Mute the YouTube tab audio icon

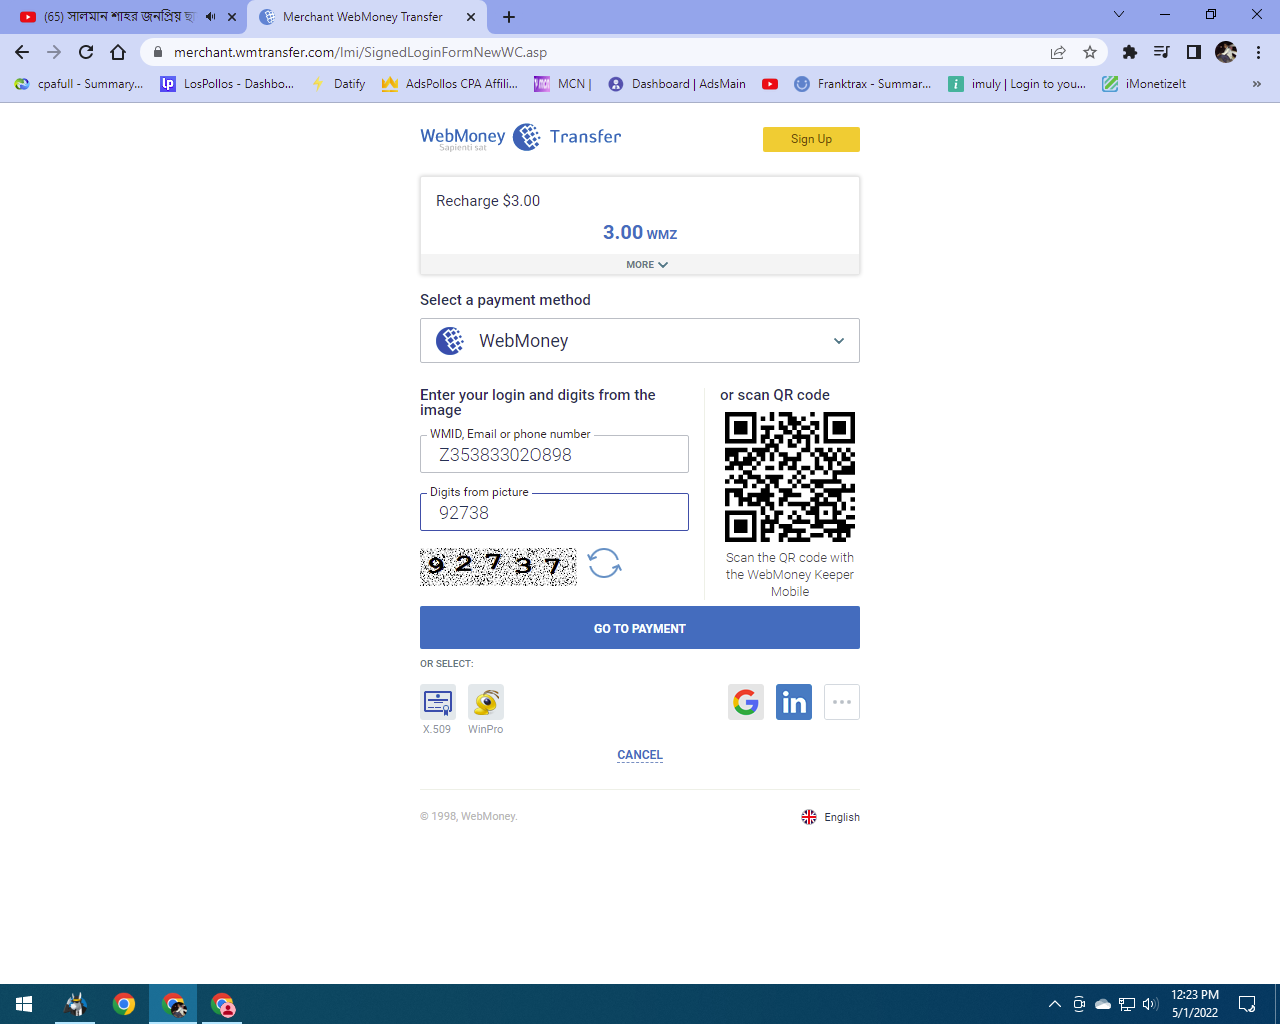[211, 17]
